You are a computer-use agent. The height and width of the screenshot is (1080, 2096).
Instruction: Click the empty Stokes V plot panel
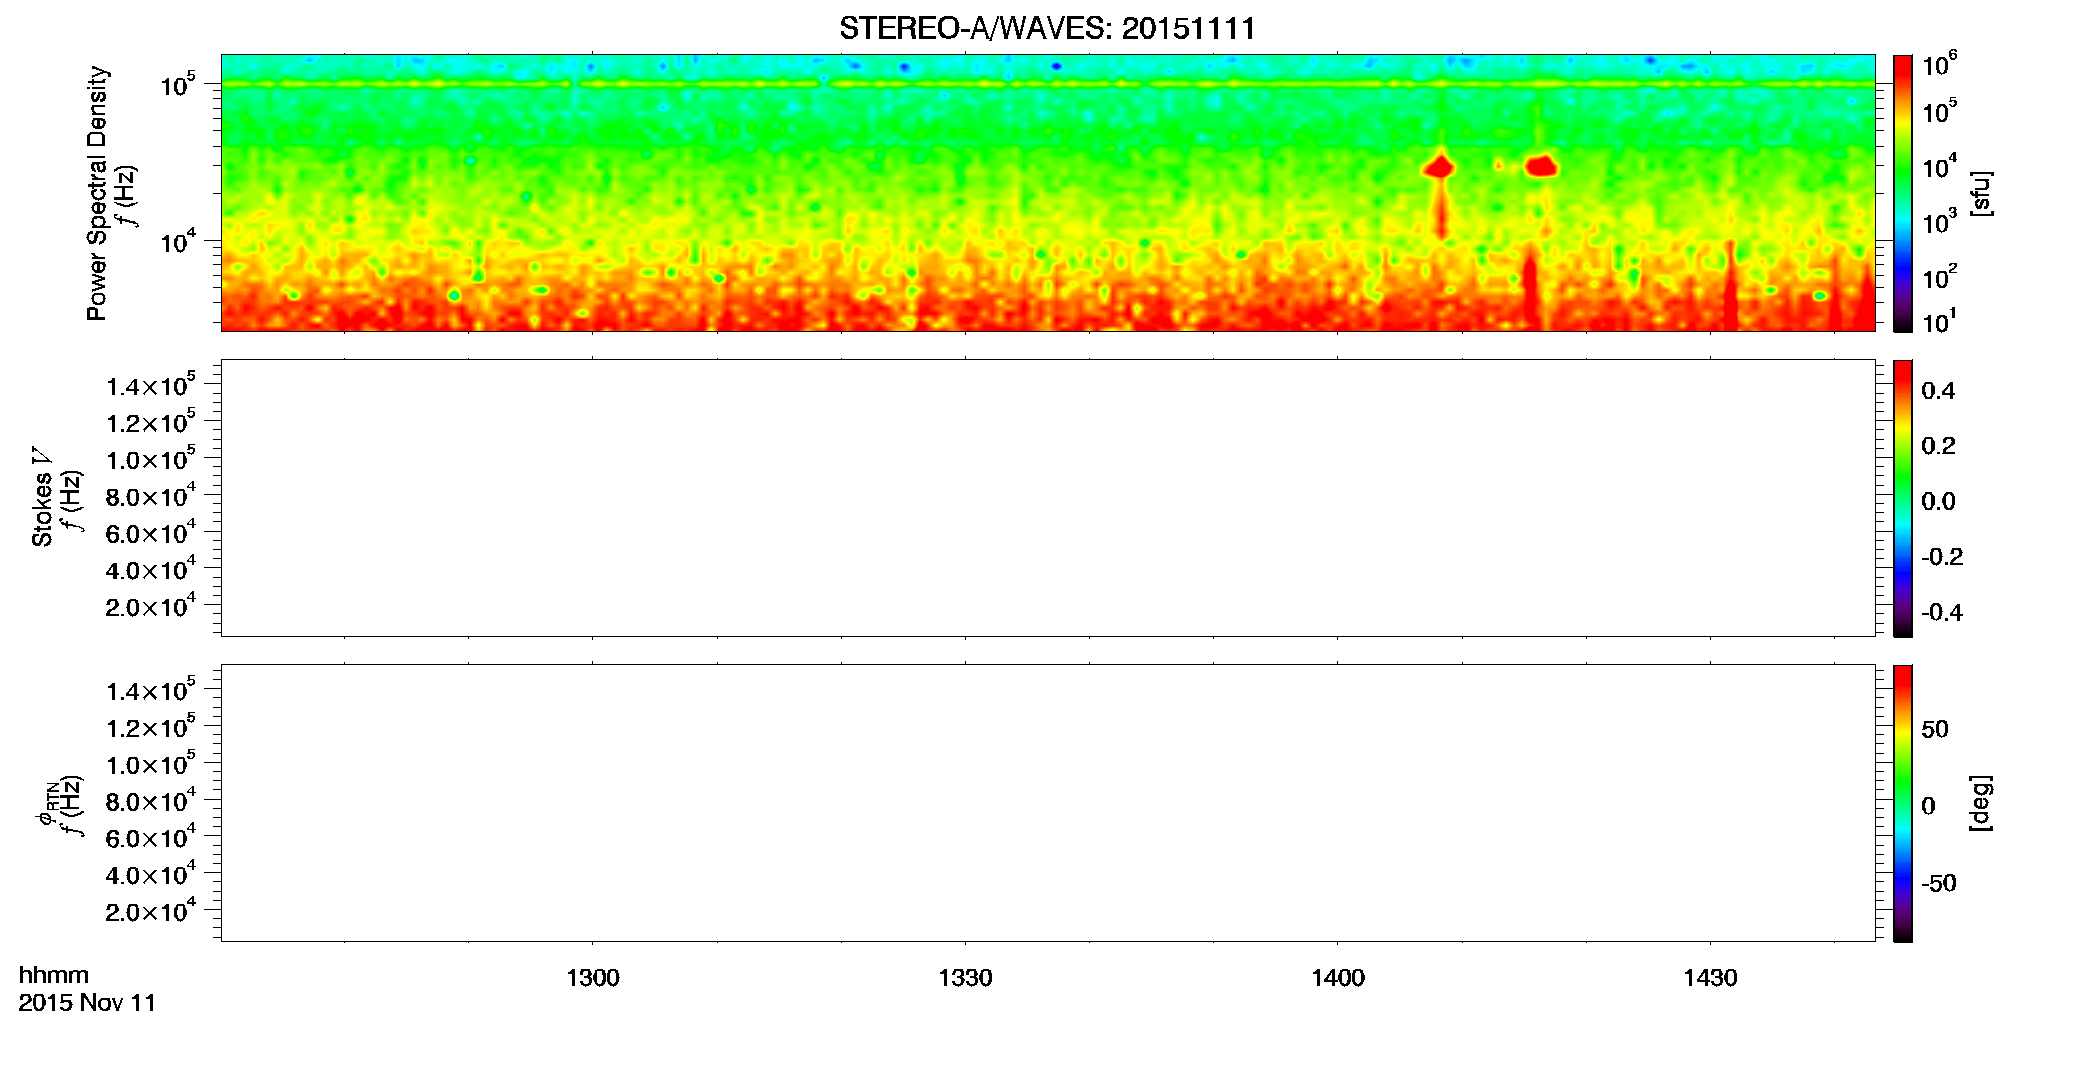point(1048,498)
